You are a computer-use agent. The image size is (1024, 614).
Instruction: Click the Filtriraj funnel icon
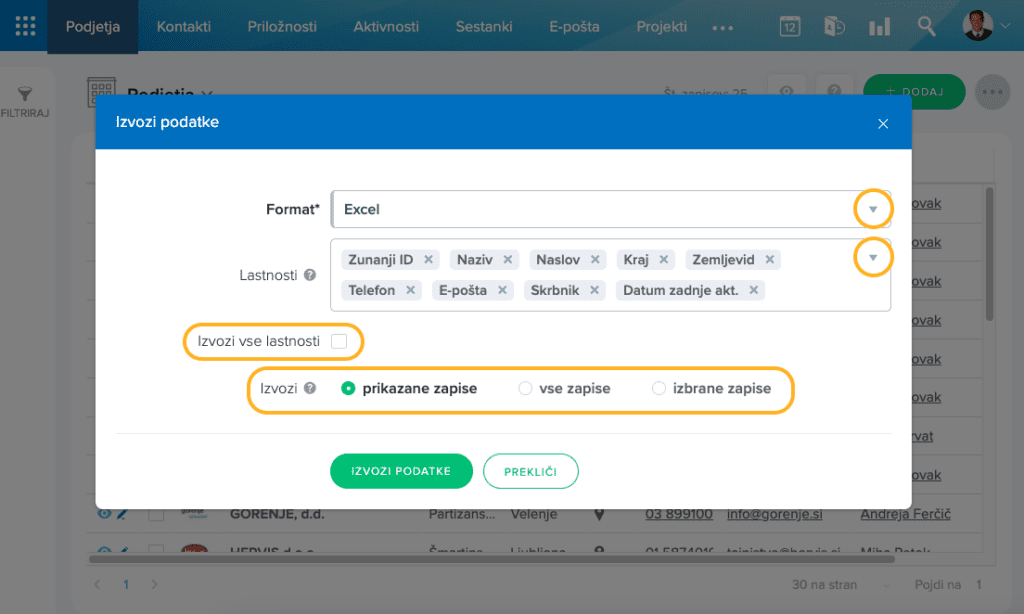point(25,94)
